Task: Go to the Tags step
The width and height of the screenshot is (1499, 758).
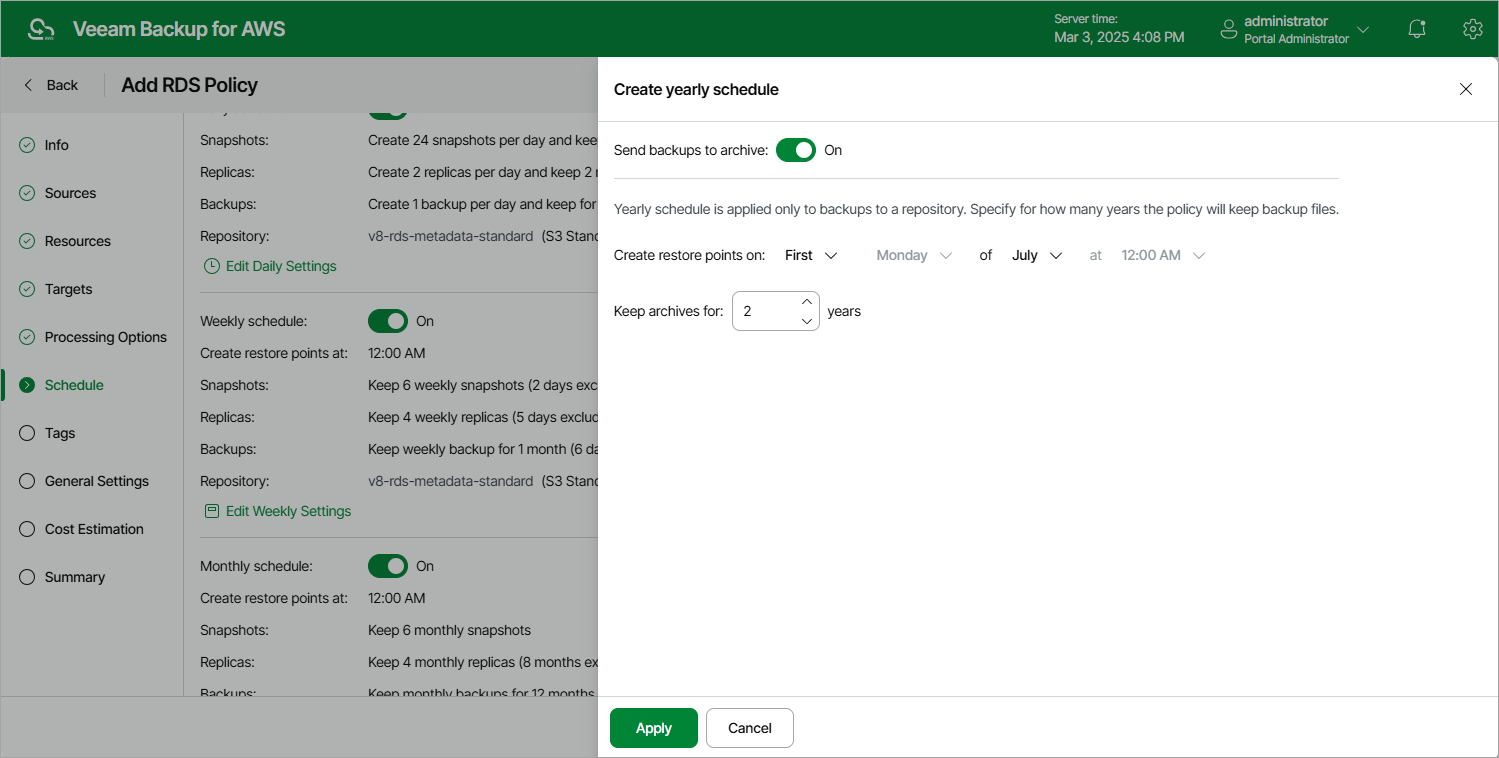Action: [x=60, y=433]
